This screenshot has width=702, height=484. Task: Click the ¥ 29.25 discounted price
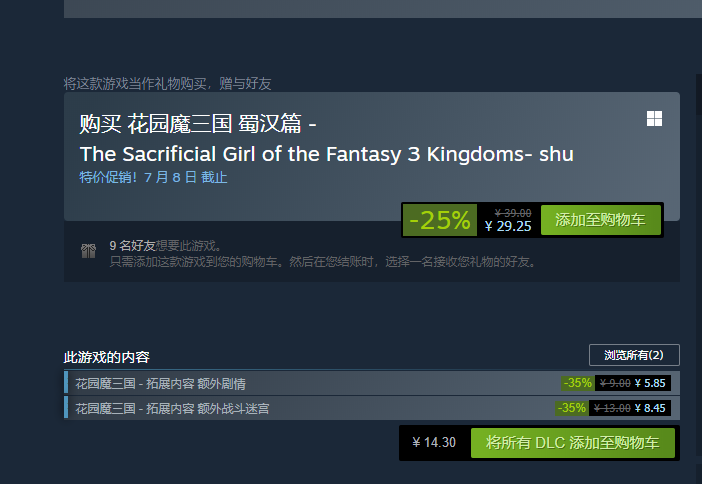coord(508,226)
